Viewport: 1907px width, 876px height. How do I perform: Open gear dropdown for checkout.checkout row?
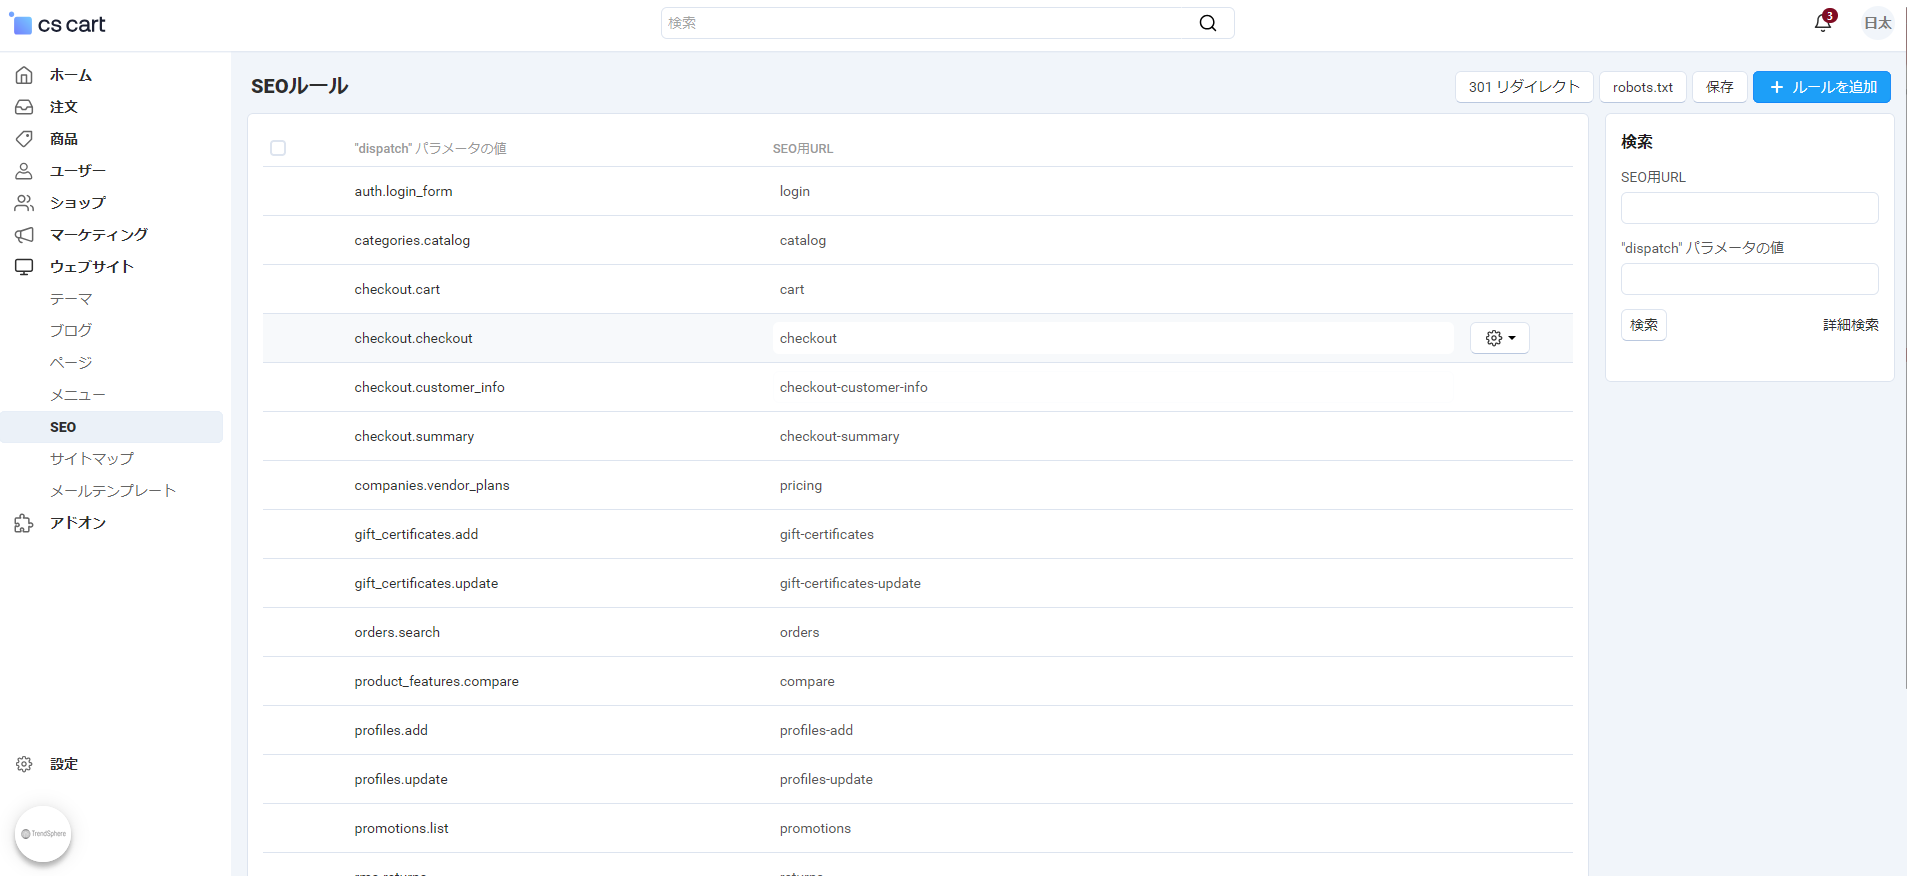click(1499, 338)
